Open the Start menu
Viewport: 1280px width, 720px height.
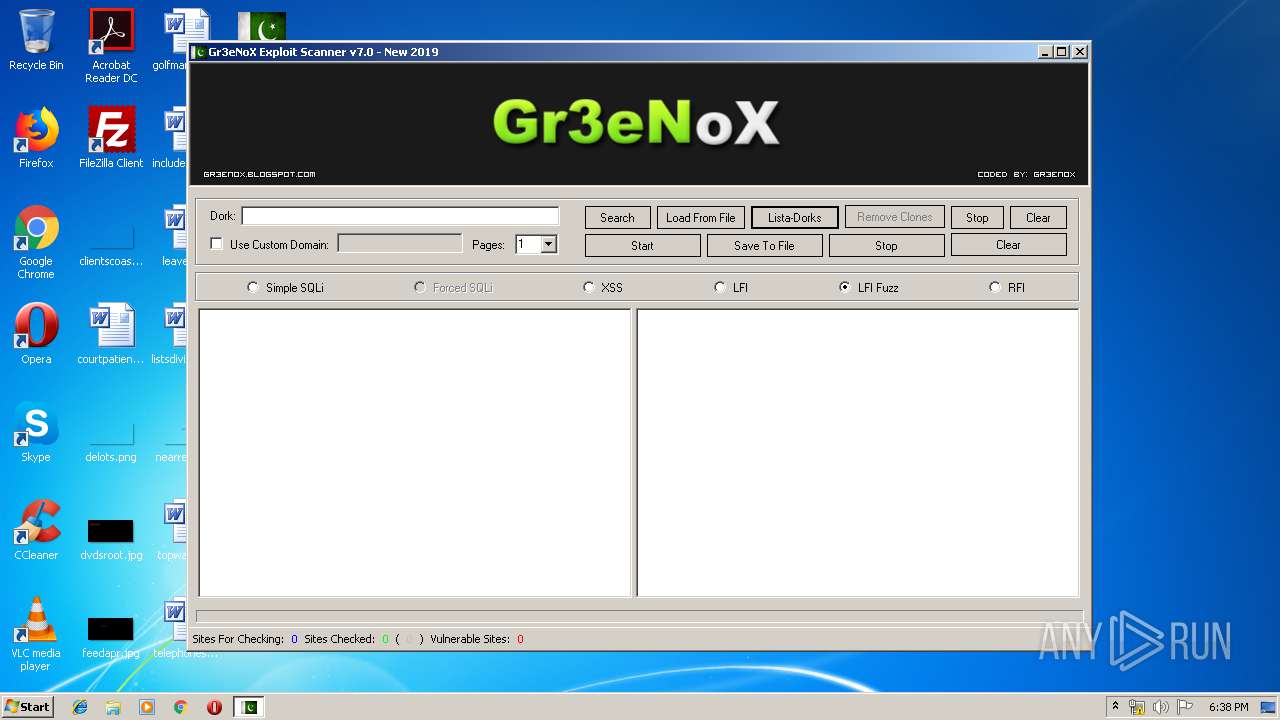point(27,707)
